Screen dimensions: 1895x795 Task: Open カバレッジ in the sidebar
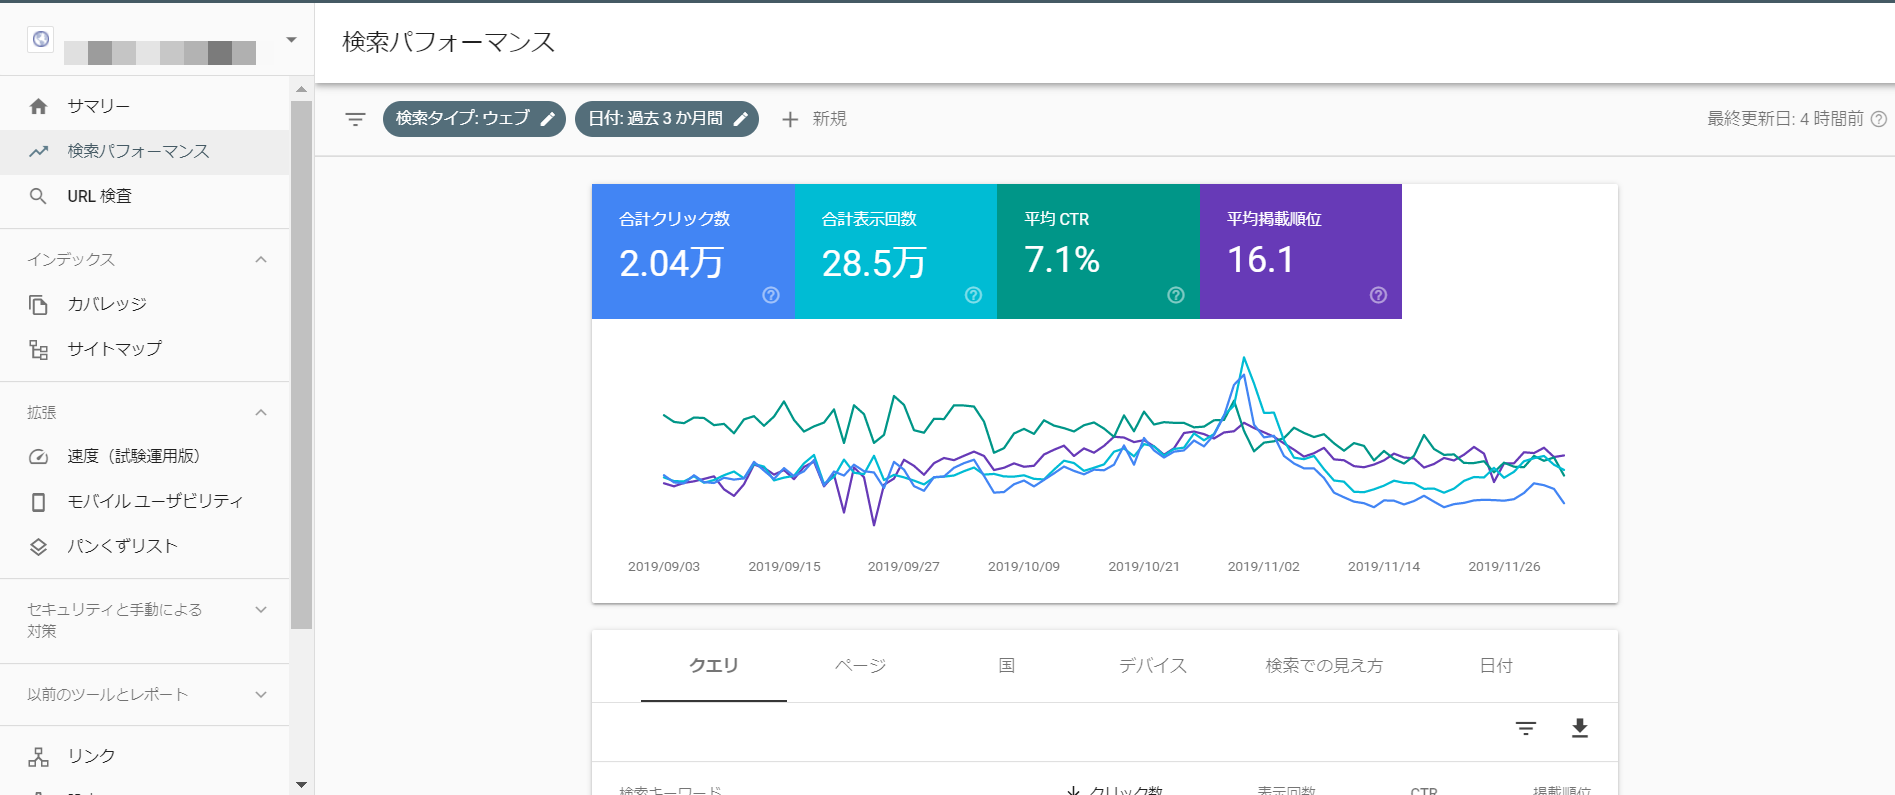tap(107, 304)
